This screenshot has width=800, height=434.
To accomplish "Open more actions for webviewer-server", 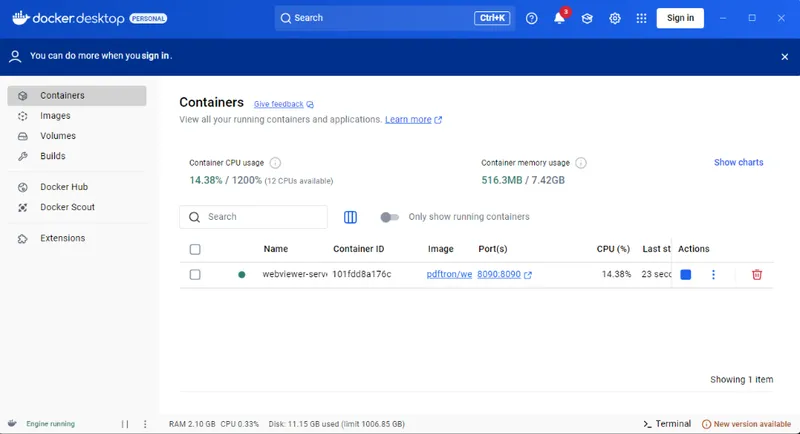I will click(x=713, y=274).
